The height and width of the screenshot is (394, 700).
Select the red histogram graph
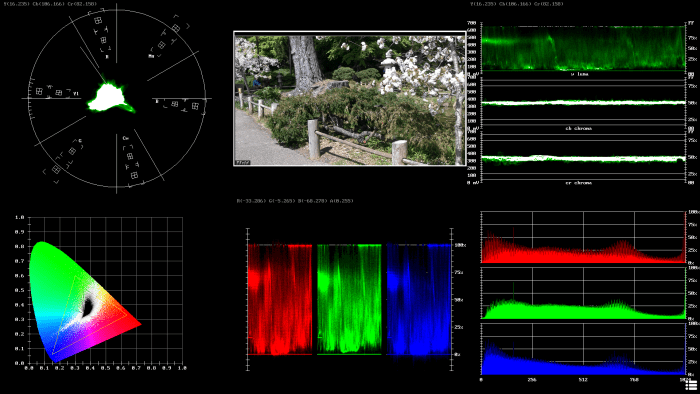[x=583, y=237]
